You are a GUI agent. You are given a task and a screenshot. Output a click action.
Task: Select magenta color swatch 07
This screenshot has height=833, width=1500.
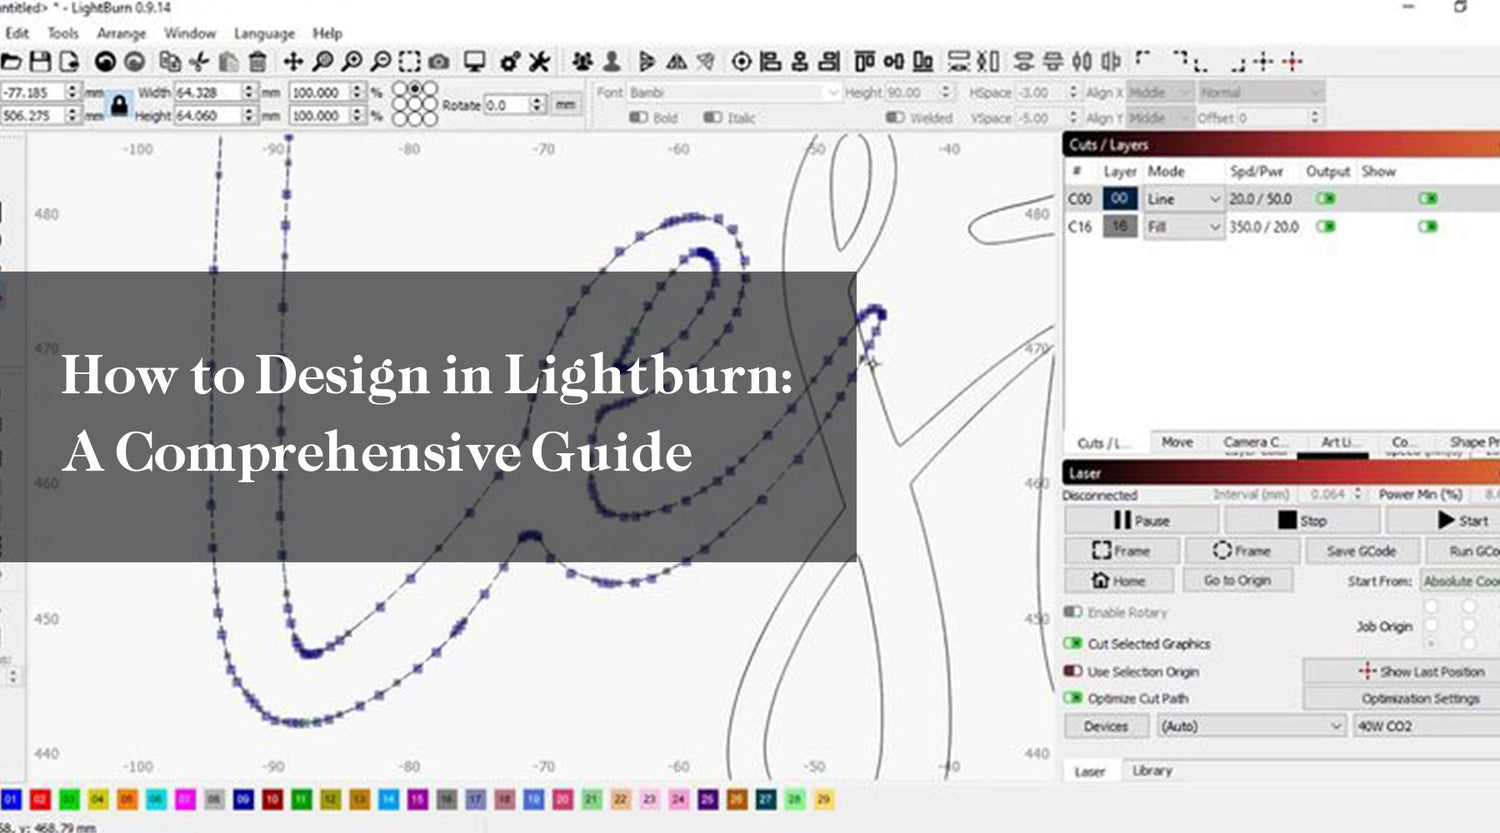tap(185, 800)
